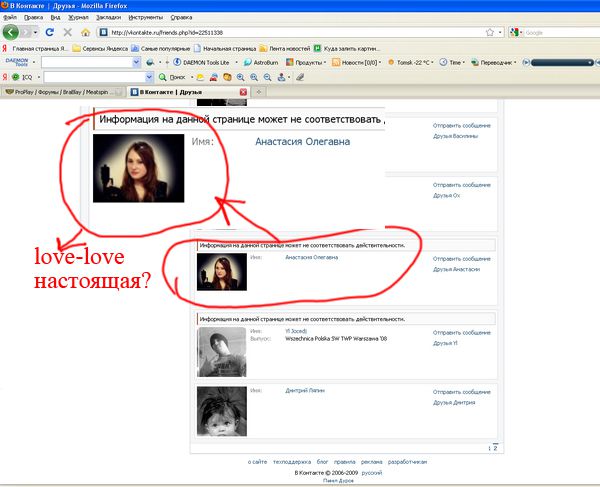This screenshot has height=487, width=600.
Task: Open the Инструменты menu
Action: point(145,17)
